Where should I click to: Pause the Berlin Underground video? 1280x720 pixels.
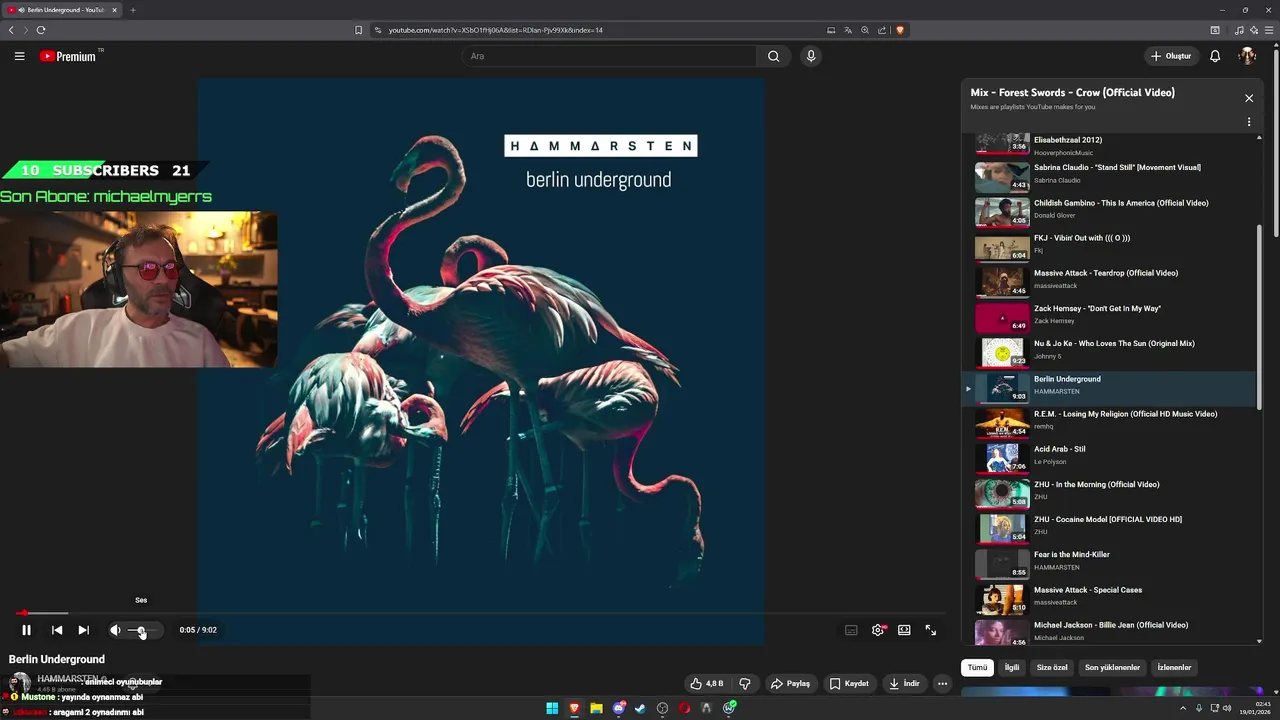tap(26, 630)
